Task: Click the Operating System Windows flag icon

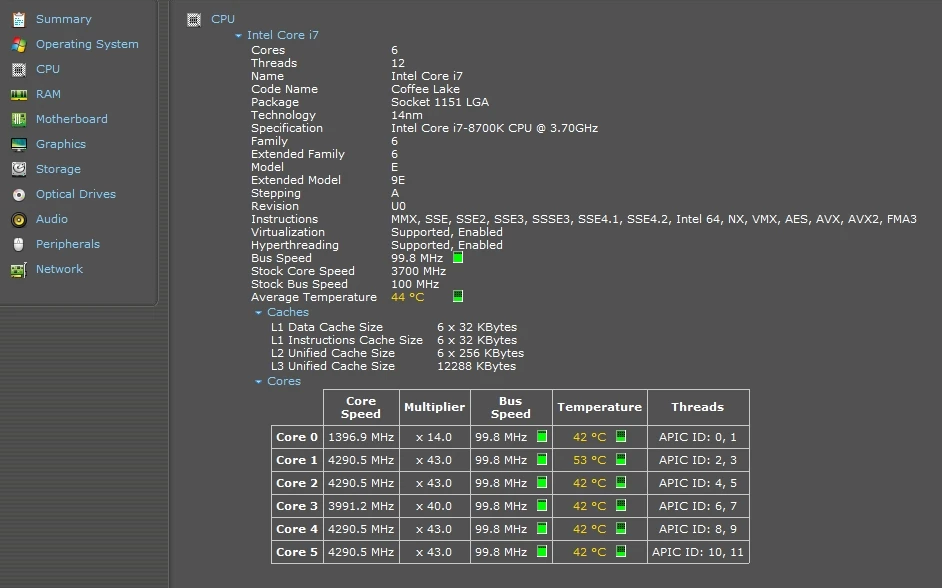Action: 19,44
